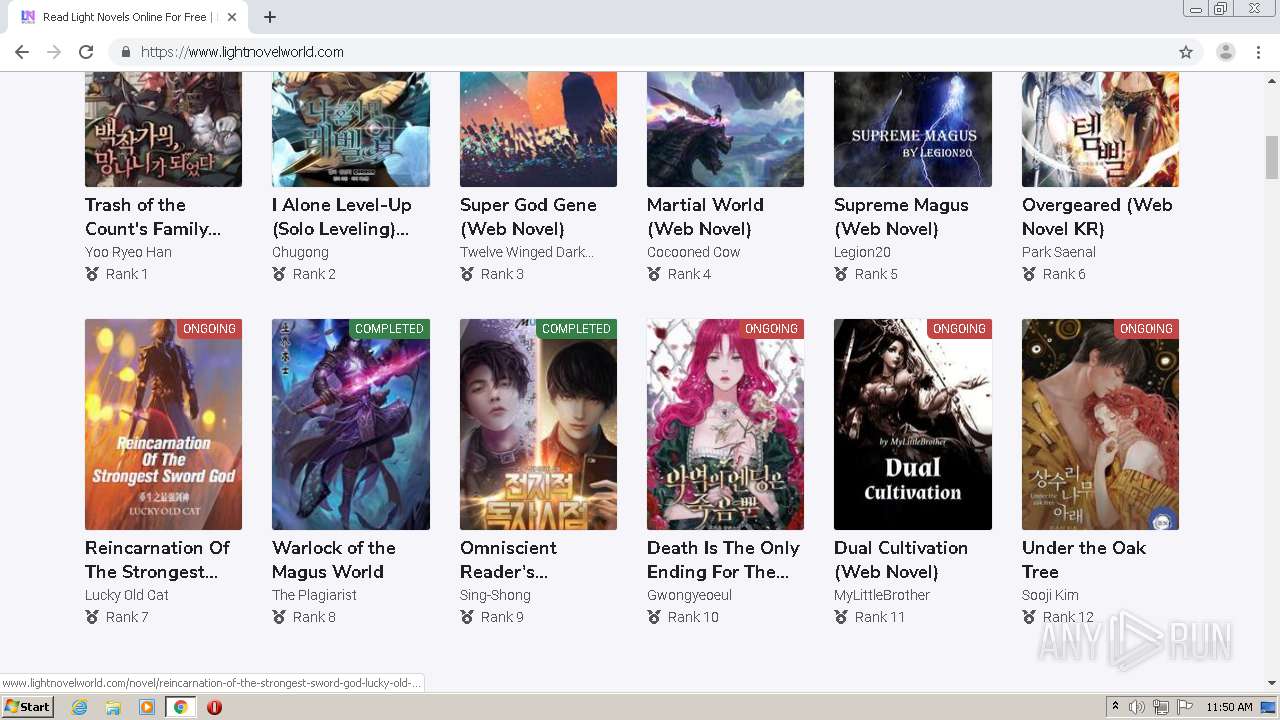The image size is (1280, 720).
Task: Click author name Lucky Old Cat below the title
Action: pyautogui.click(x=127, y=595)
